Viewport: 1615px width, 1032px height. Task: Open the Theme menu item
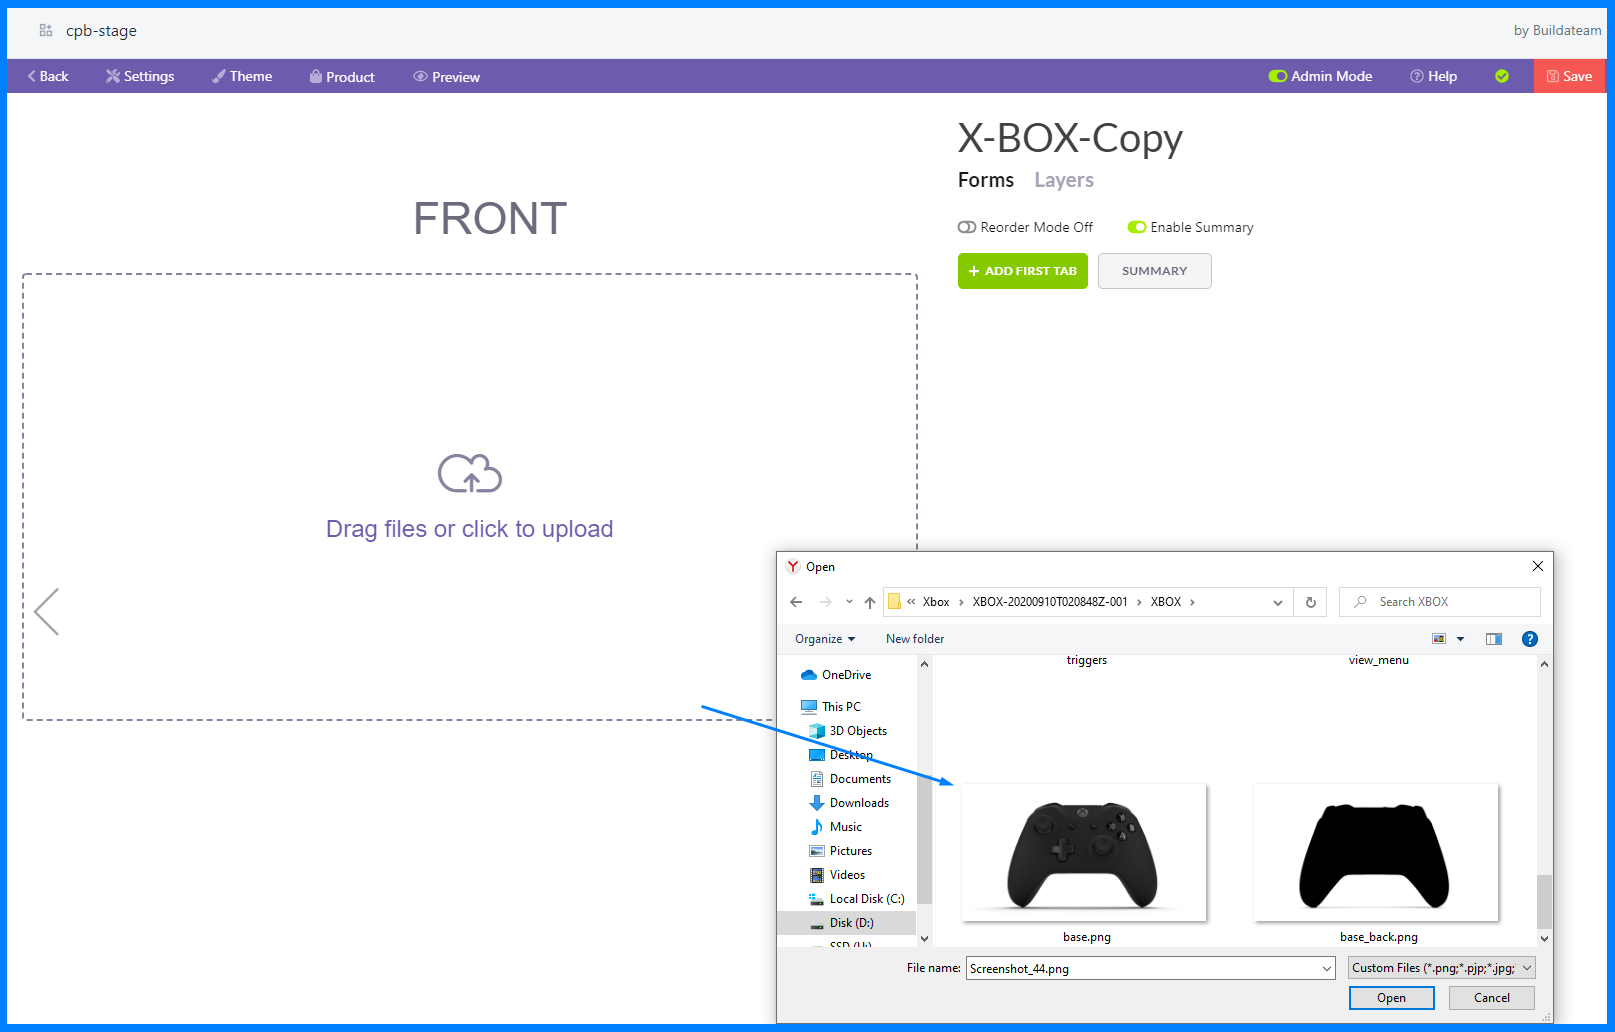[x=242, y=76]
